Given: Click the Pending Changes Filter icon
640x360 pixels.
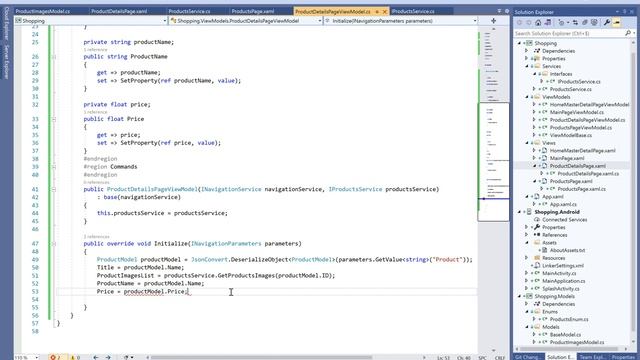Looking at the screenshot, I should click(x=562, y=22).
